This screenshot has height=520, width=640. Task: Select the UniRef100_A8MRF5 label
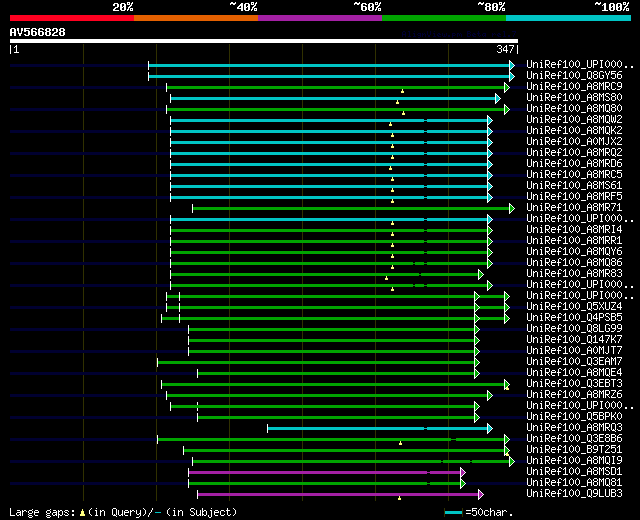574,197
